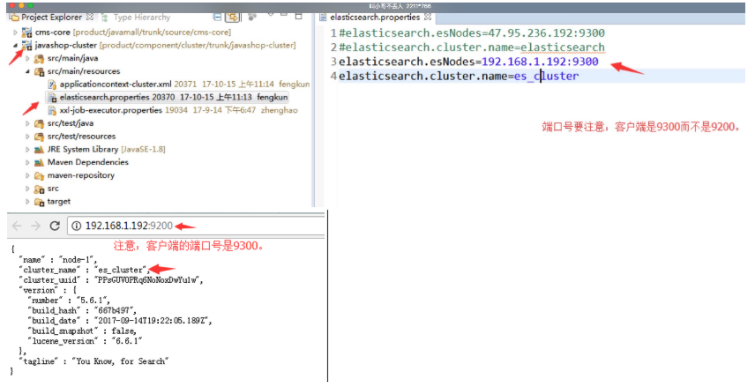
Task: Click the Project Explorer tab icon
Action: pos(14,17)
